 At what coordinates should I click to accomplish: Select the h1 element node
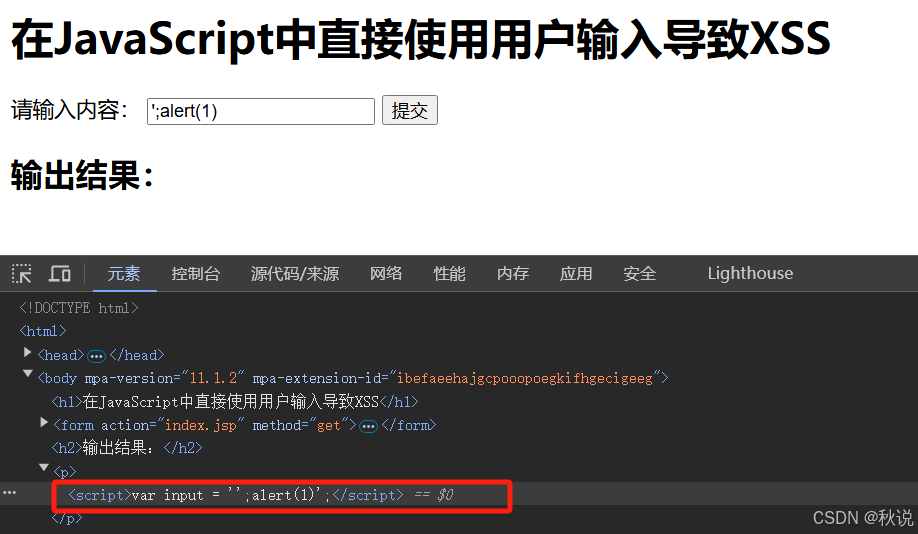coord(235,402)
